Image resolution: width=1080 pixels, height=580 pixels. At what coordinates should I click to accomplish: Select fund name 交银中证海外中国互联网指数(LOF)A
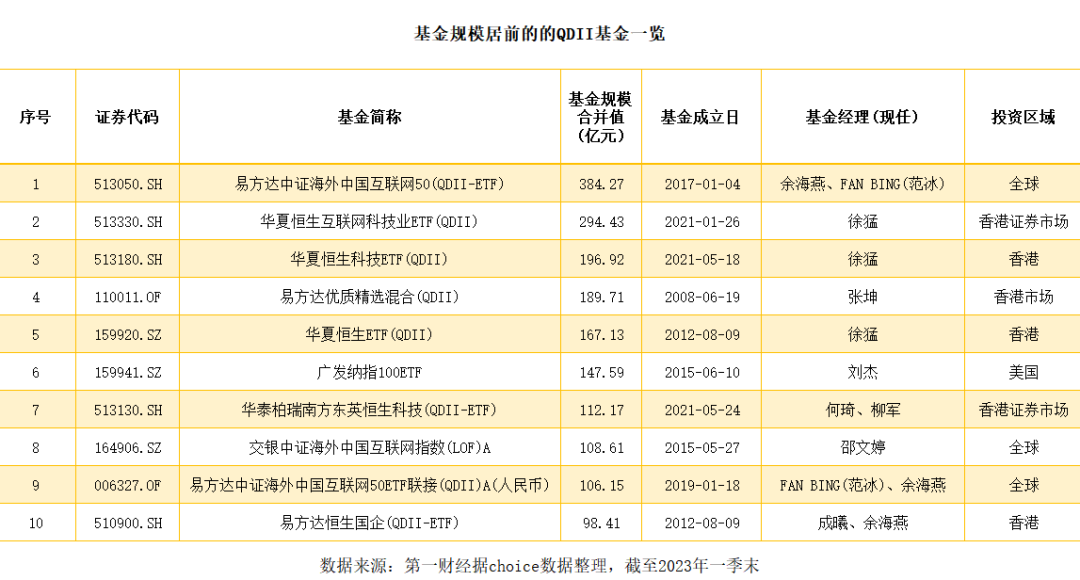click(369, 448)
